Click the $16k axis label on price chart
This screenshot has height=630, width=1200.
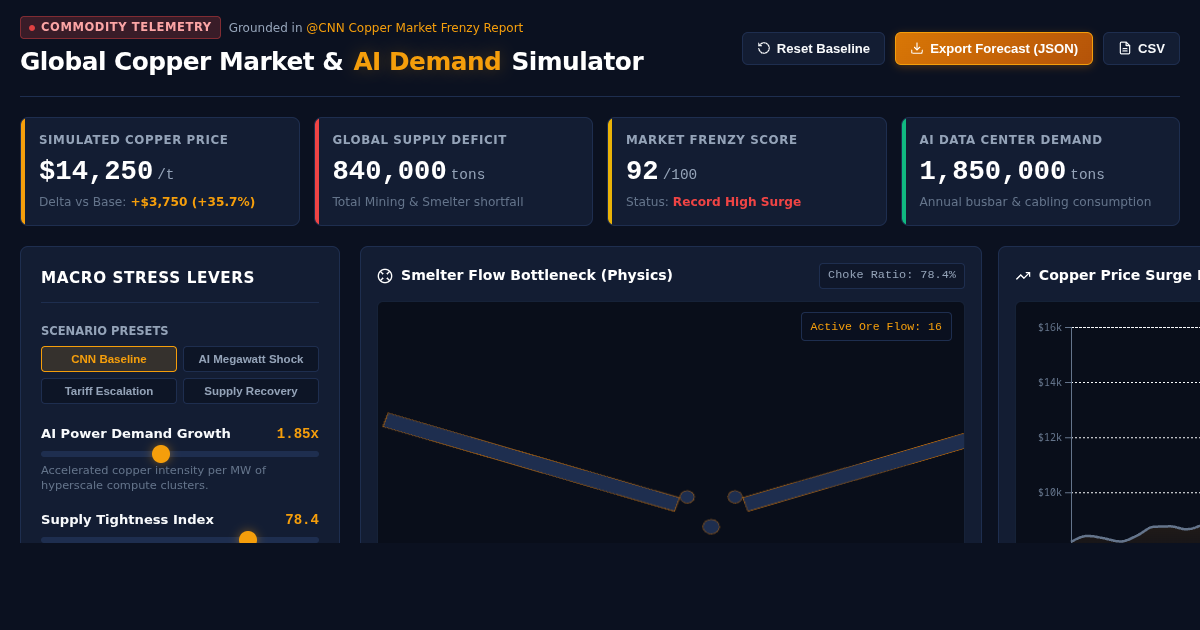[x=1050, y=327]
